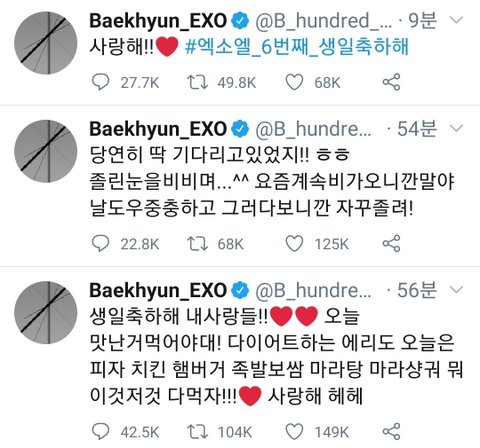Image resolution: width=480 pixels, height=448 pixels.
Task: View the profile picture on the second tweet
Action: 46,151
